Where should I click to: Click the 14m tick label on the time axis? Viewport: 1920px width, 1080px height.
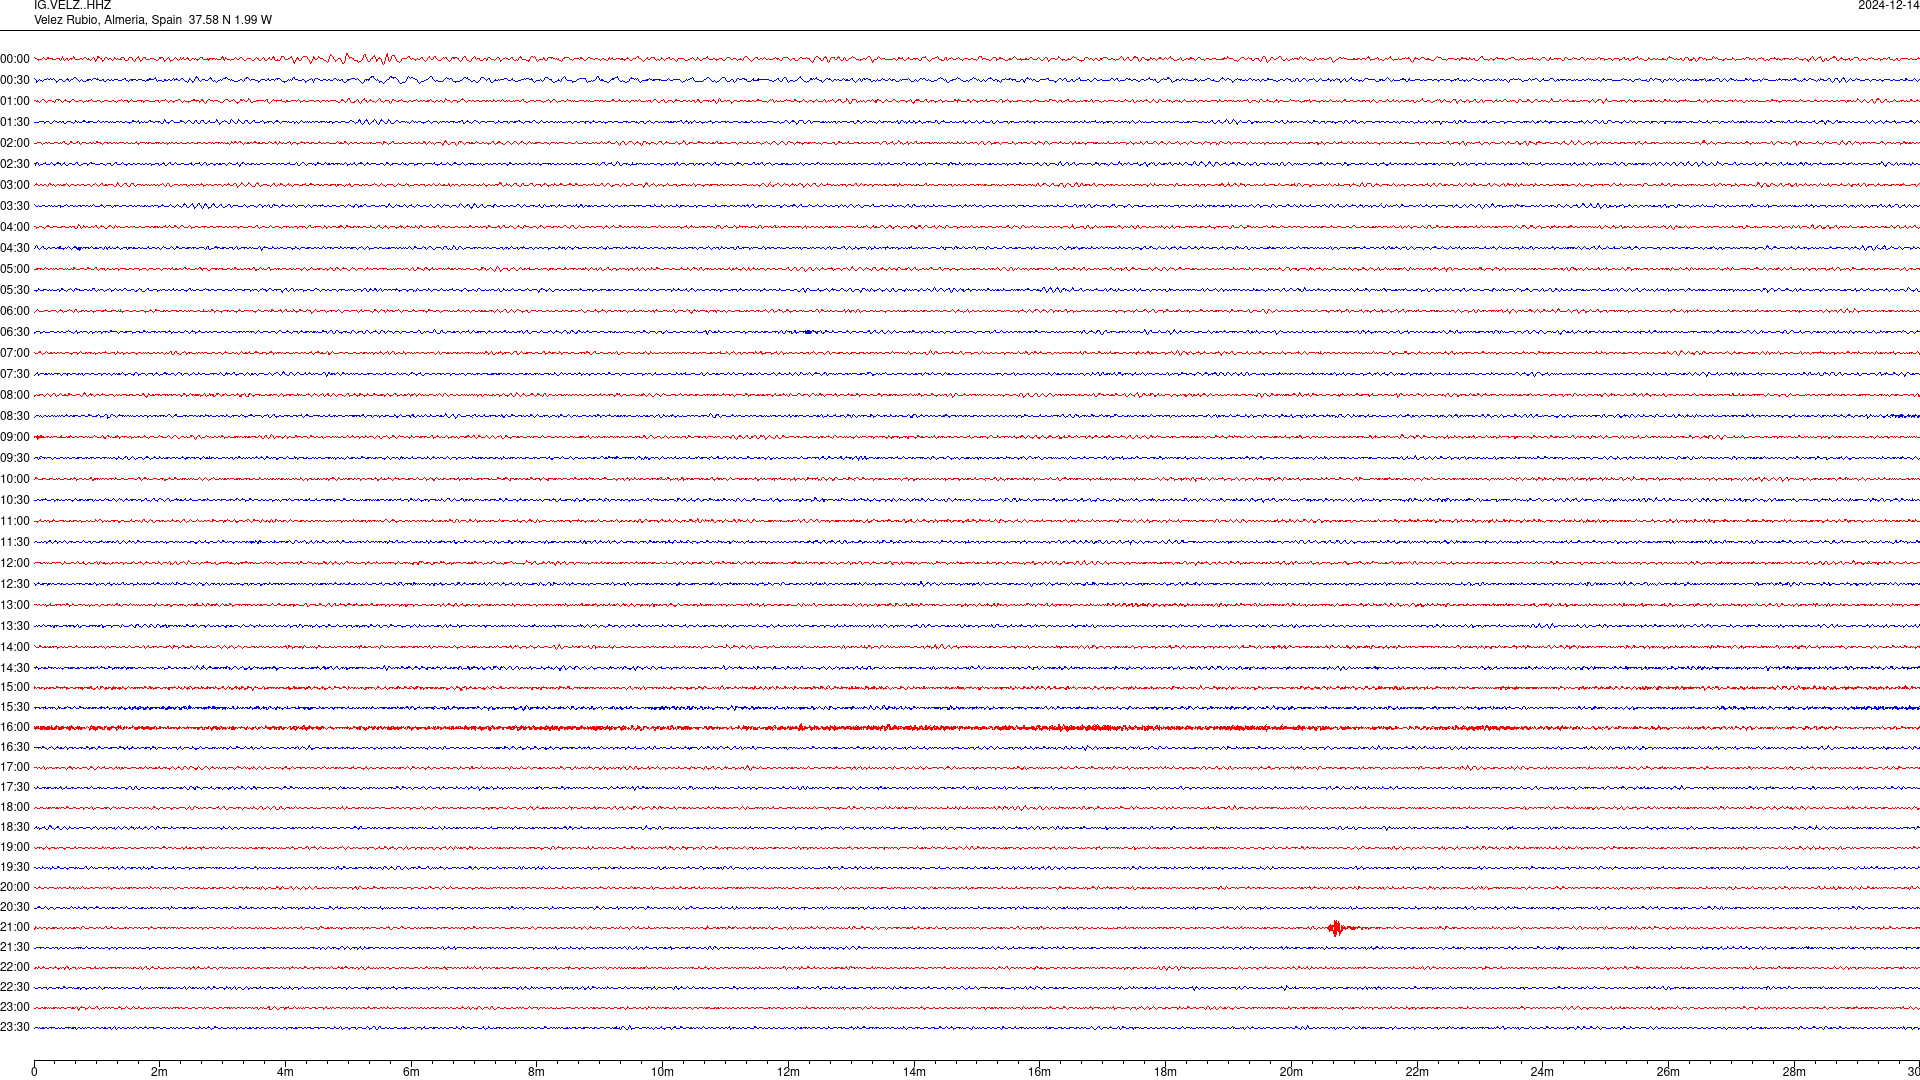pos(914,1072)
